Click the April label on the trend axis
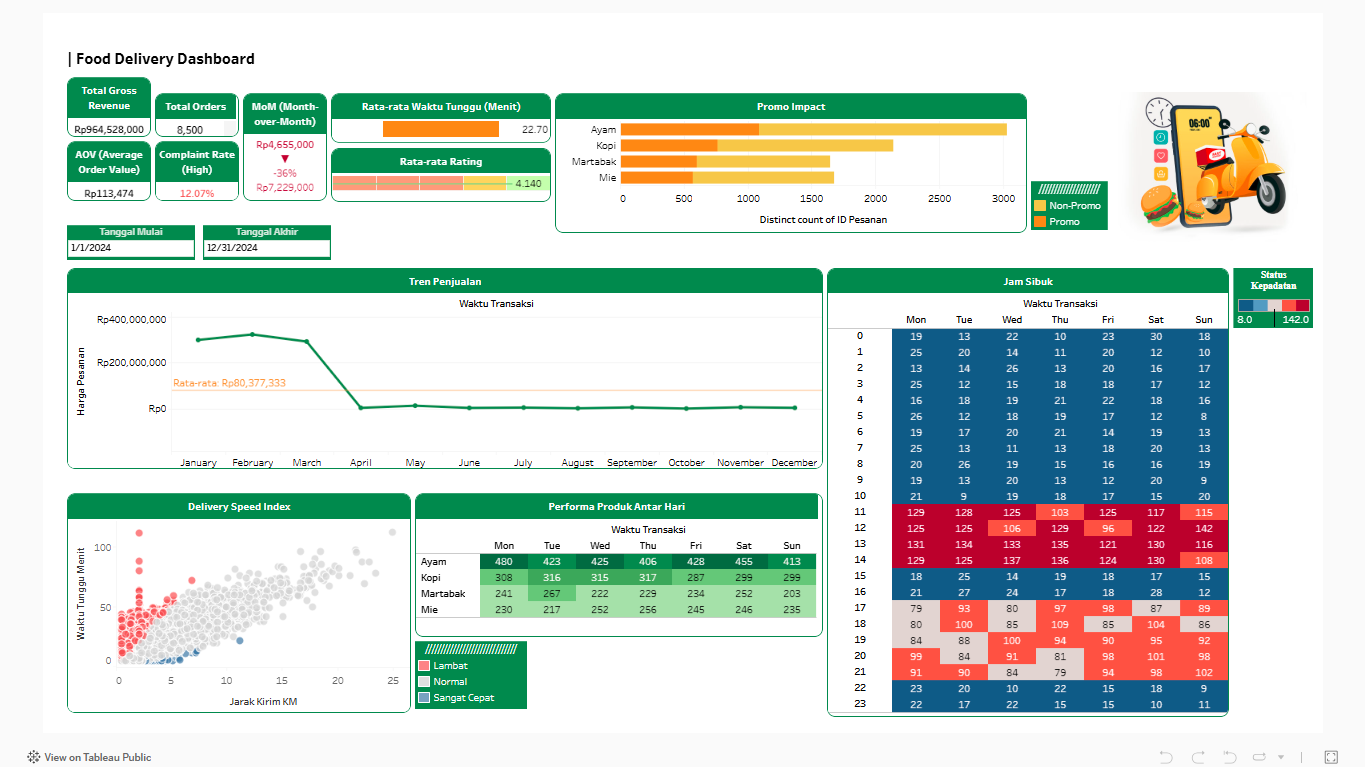This screenshot has height=767, width=1365. coord(361,463)
